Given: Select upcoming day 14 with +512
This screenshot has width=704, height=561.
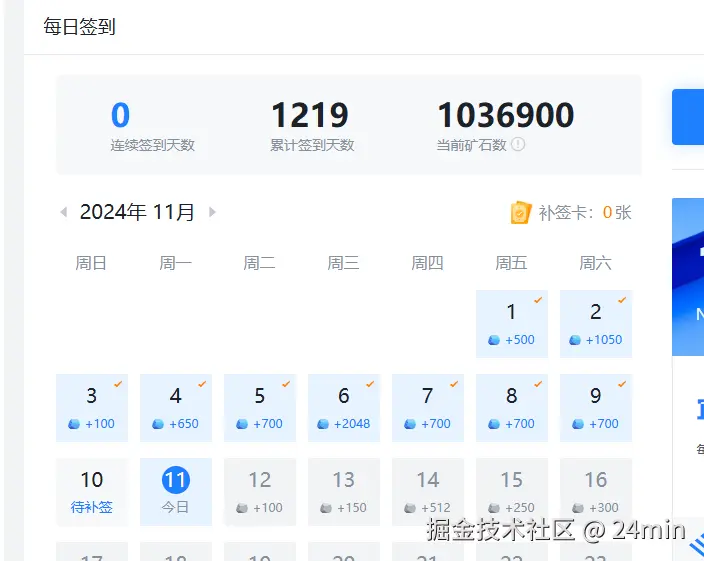Looking at the screenshot, I should point(428,492).
